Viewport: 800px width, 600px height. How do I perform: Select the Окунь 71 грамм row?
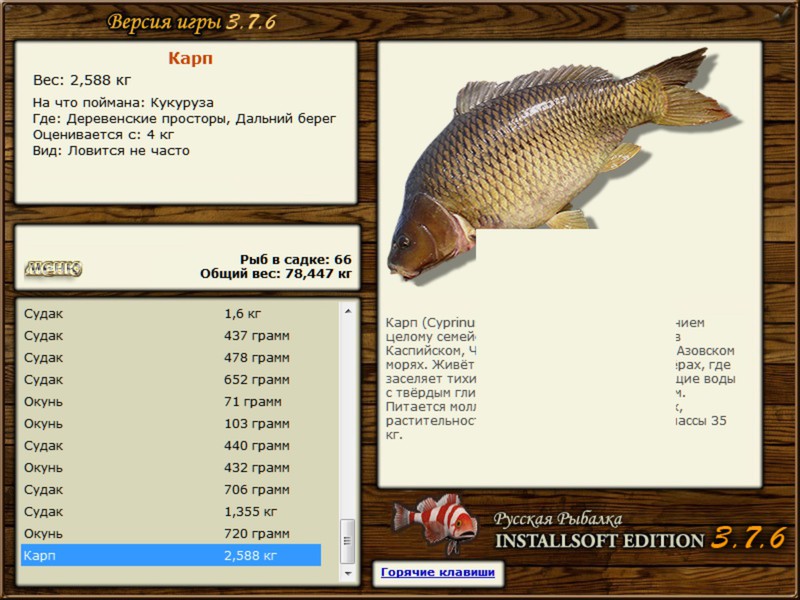point(171,402)
